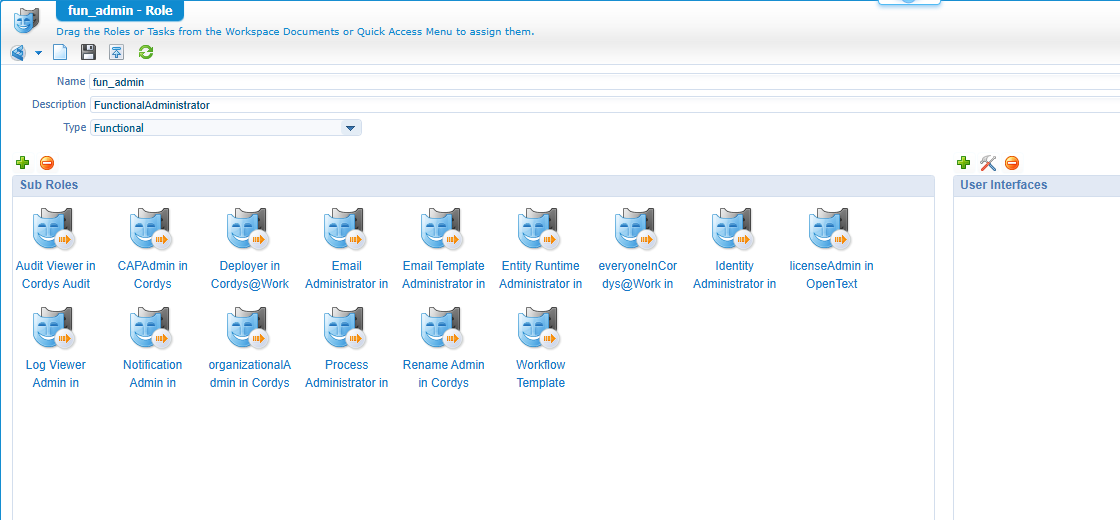This screenshot has width=1120, height=520.
Task: Click the New document icon in toolbar
Action: point(60,52)
